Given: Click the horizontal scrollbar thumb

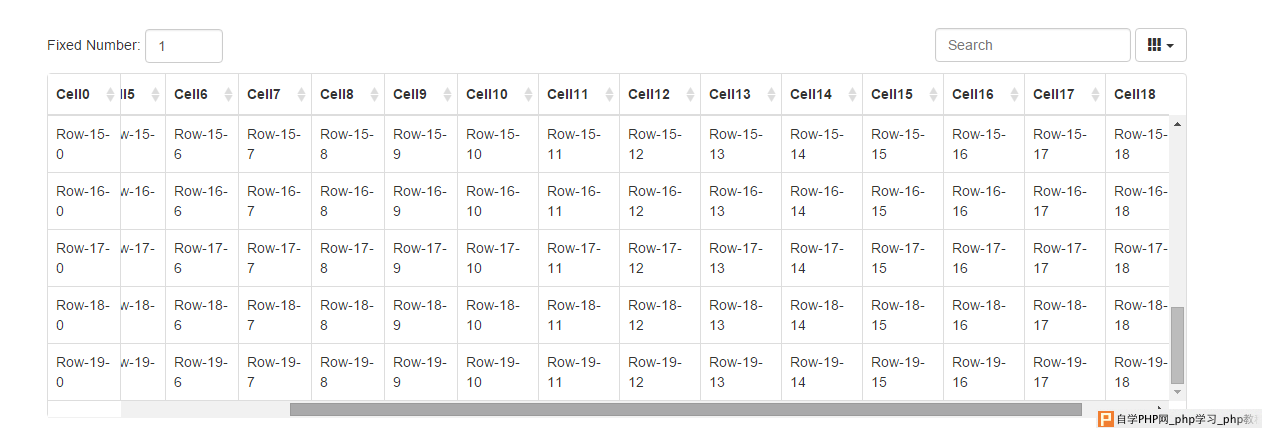Looking at the screenshot, I should click(686, 409).
